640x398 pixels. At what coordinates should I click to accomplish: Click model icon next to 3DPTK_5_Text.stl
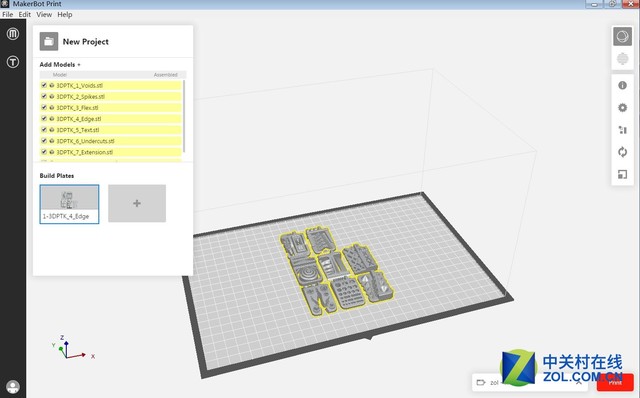pos(52,129)
